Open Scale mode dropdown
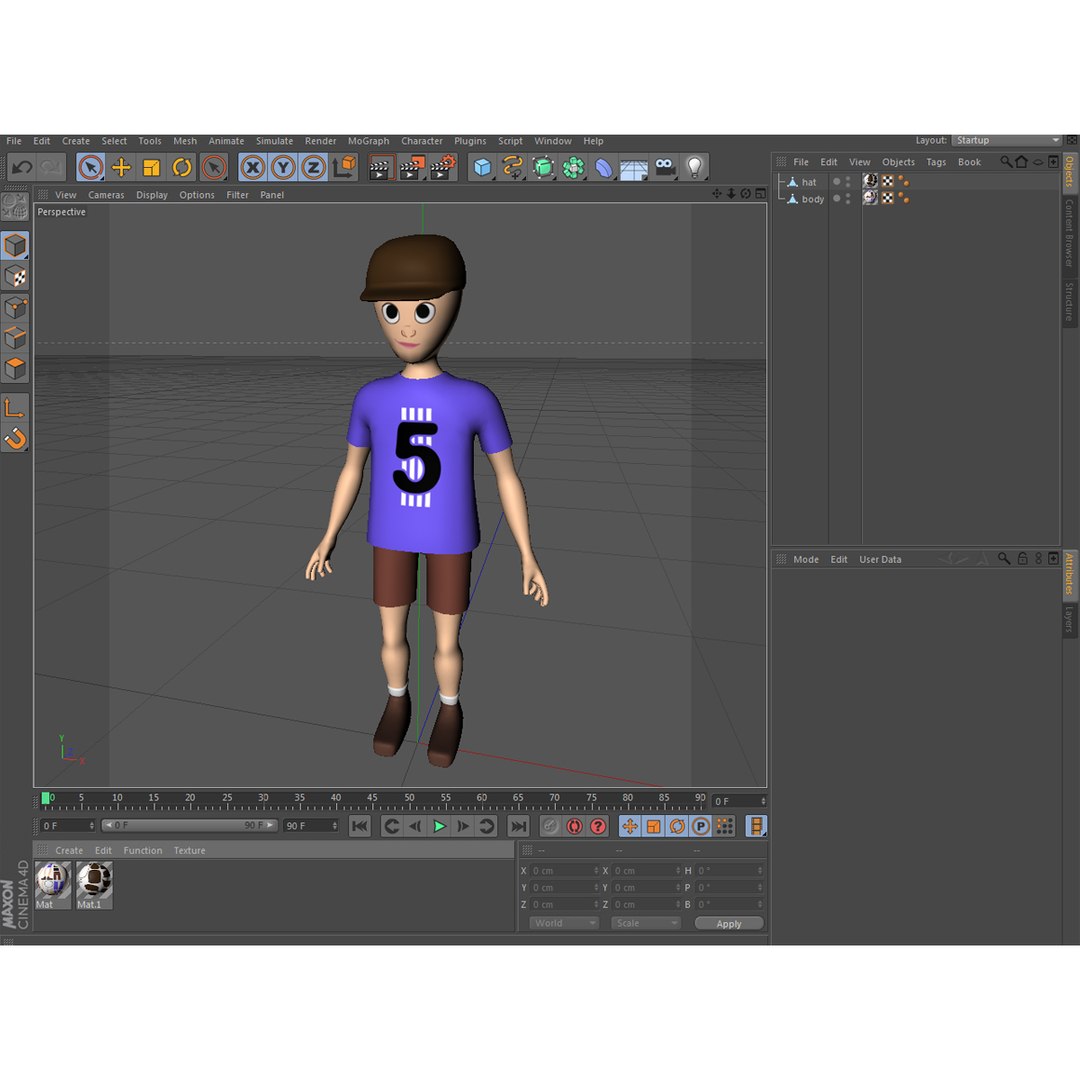Screen dimensions: 1080x1080 click(x=645, y=923)
